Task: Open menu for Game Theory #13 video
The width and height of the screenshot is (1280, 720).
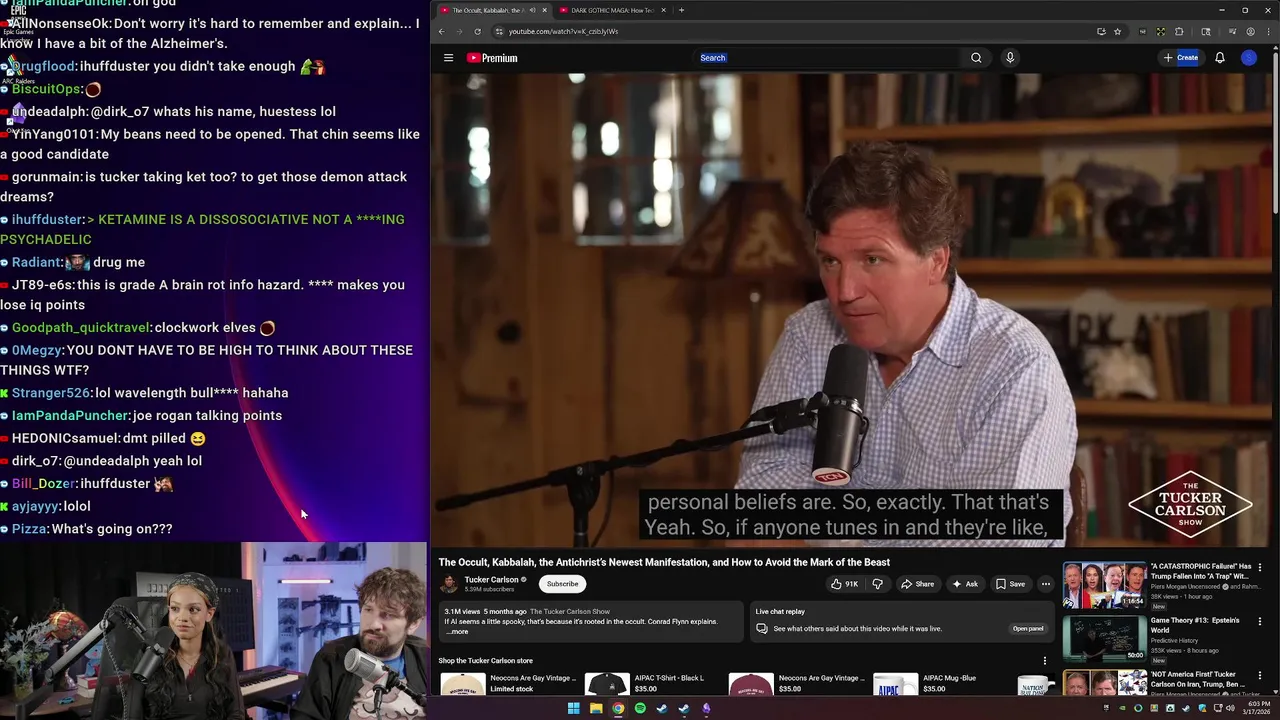Action: (x=1260, y=622)
